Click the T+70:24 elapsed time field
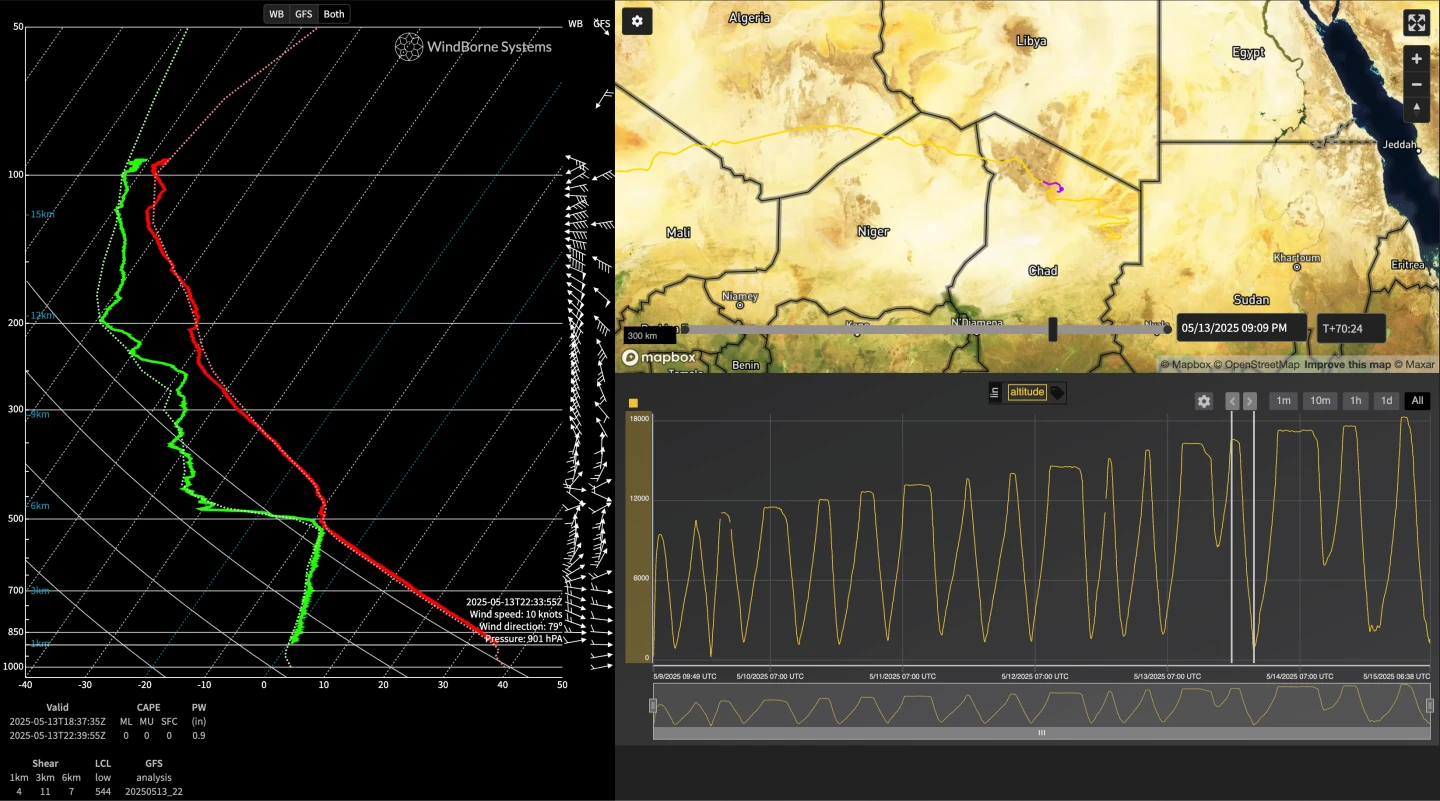1440x801 pixels. coord(1351,328)
